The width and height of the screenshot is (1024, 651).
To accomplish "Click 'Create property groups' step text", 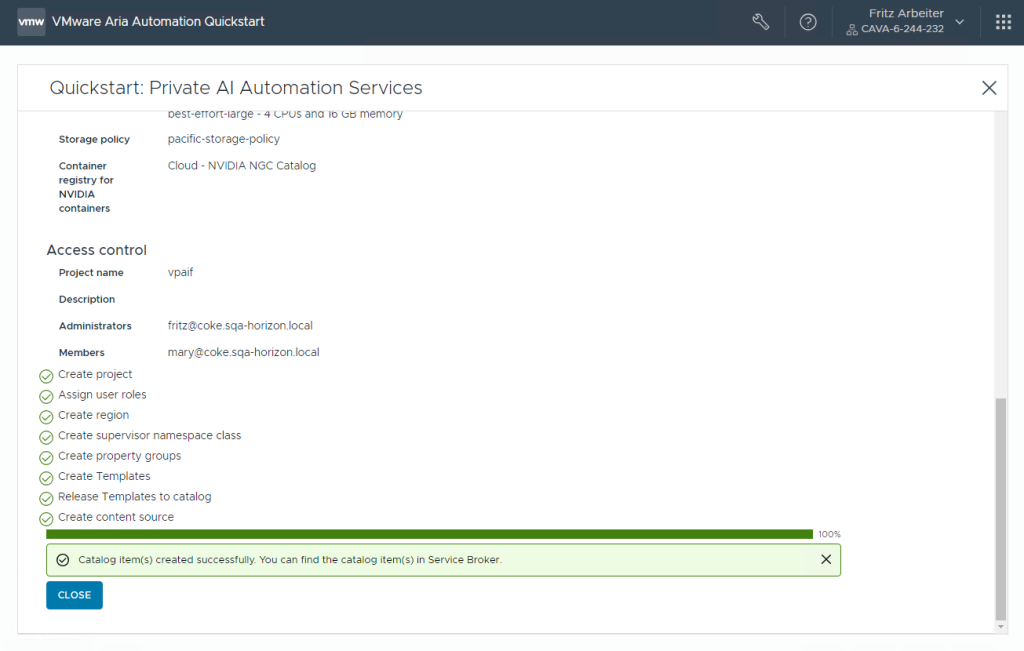I will coord(120,456).
